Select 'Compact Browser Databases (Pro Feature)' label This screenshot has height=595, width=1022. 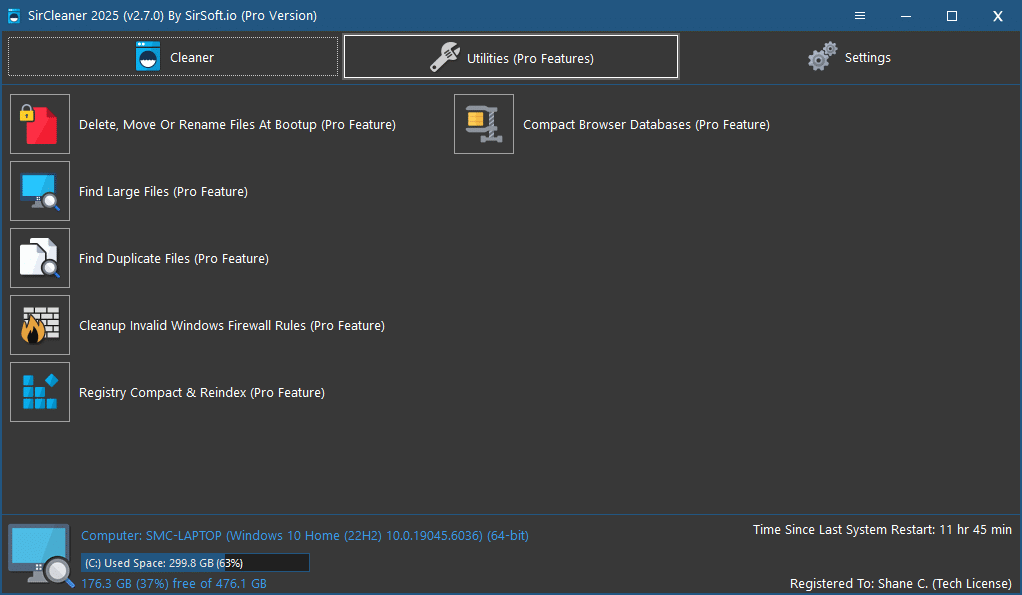(647, 124)
